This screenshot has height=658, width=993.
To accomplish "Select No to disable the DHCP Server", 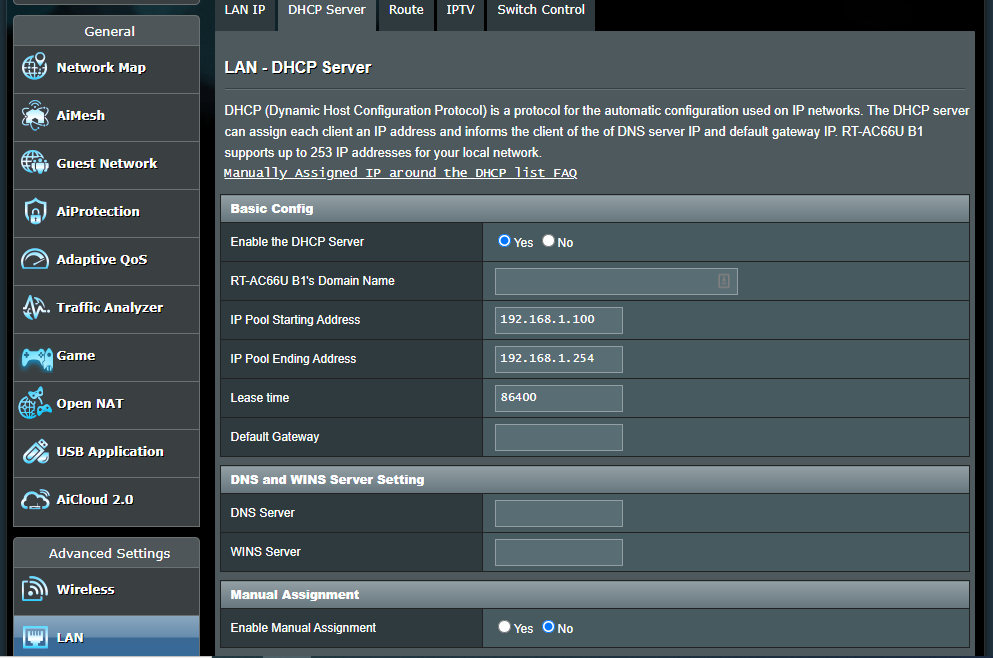I will (548, 241).
